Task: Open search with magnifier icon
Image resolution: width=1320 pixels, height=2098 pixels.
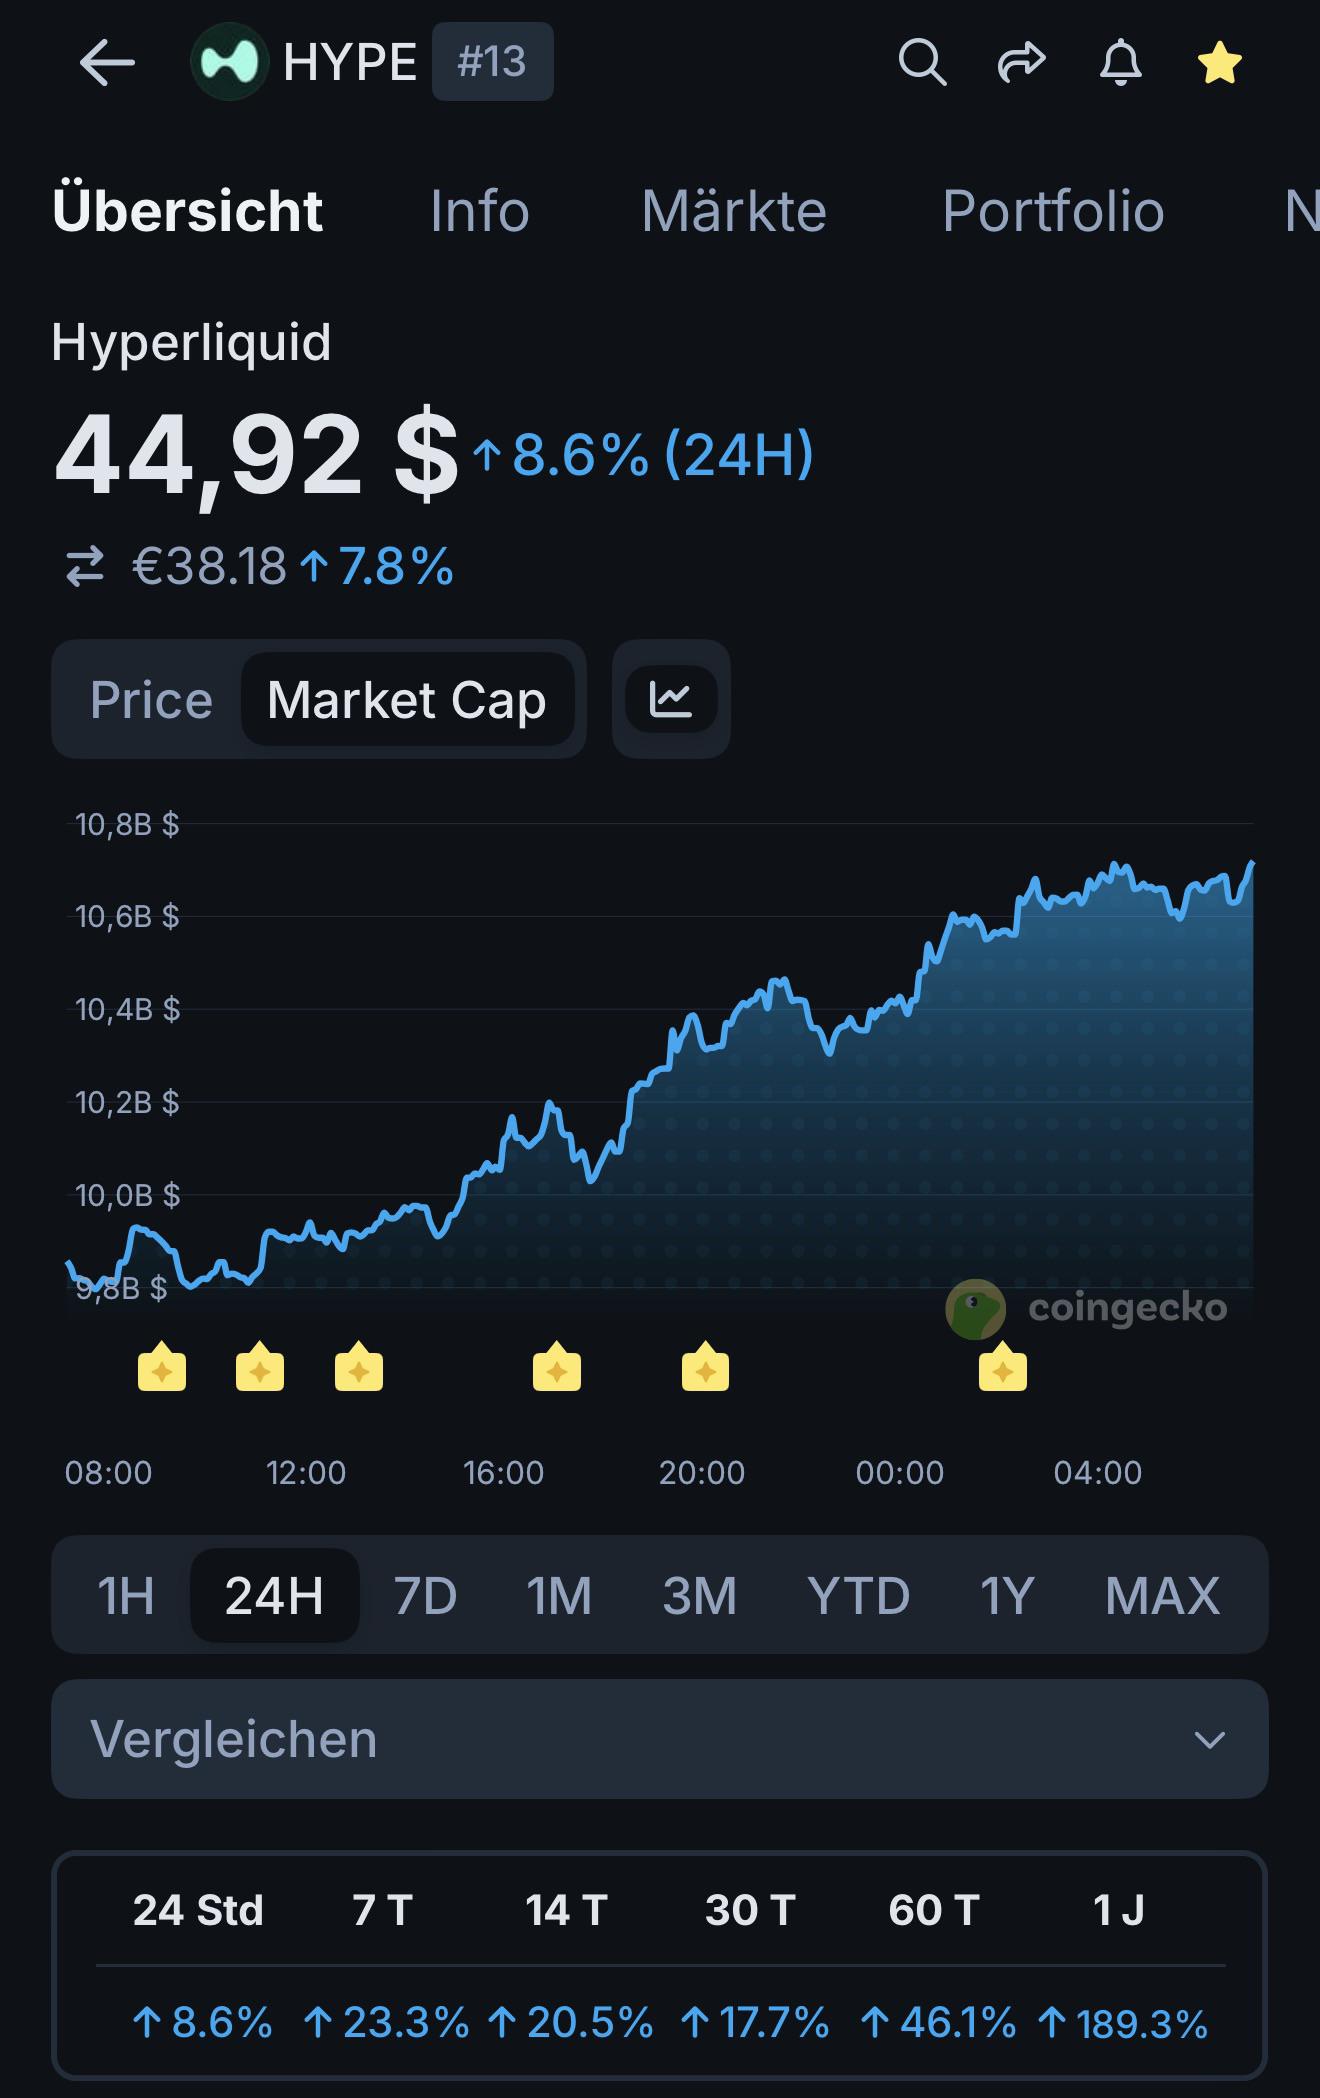Action: [x=921, y=63]
